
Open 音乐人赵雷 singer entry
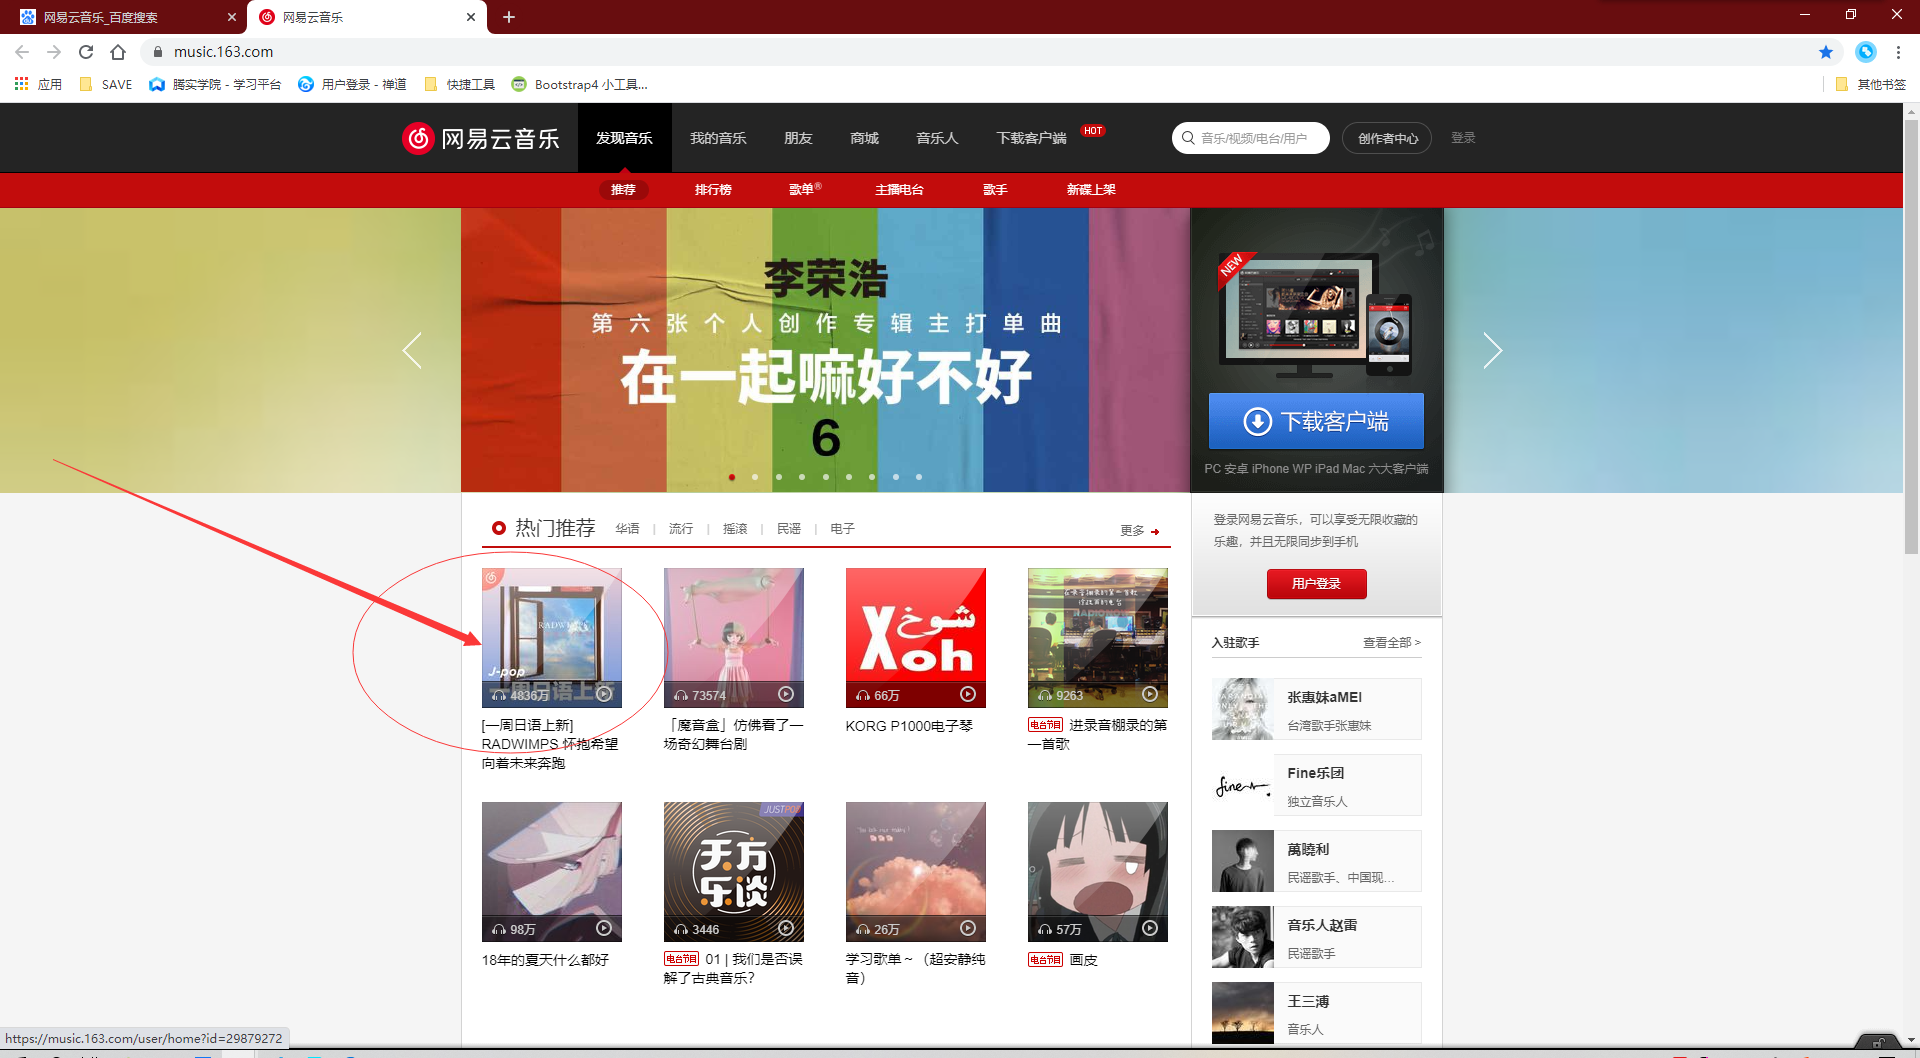pyautogui.click(x=1316, y=937)
